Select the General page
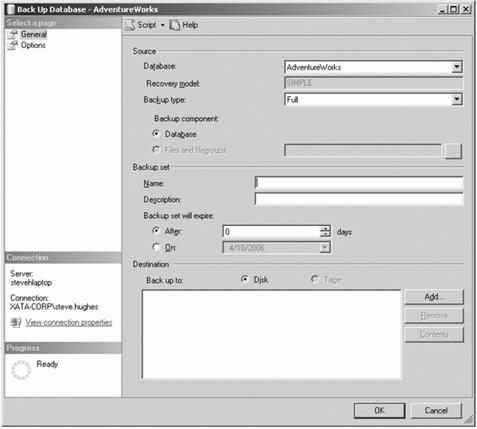This screenshot has width=477, height=429. click(34, 34)
